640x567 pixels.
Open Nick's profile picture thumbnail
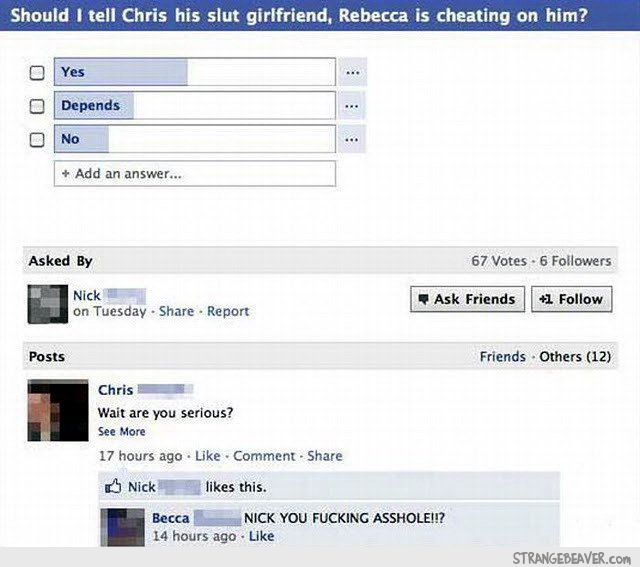[x=48, y=304]
